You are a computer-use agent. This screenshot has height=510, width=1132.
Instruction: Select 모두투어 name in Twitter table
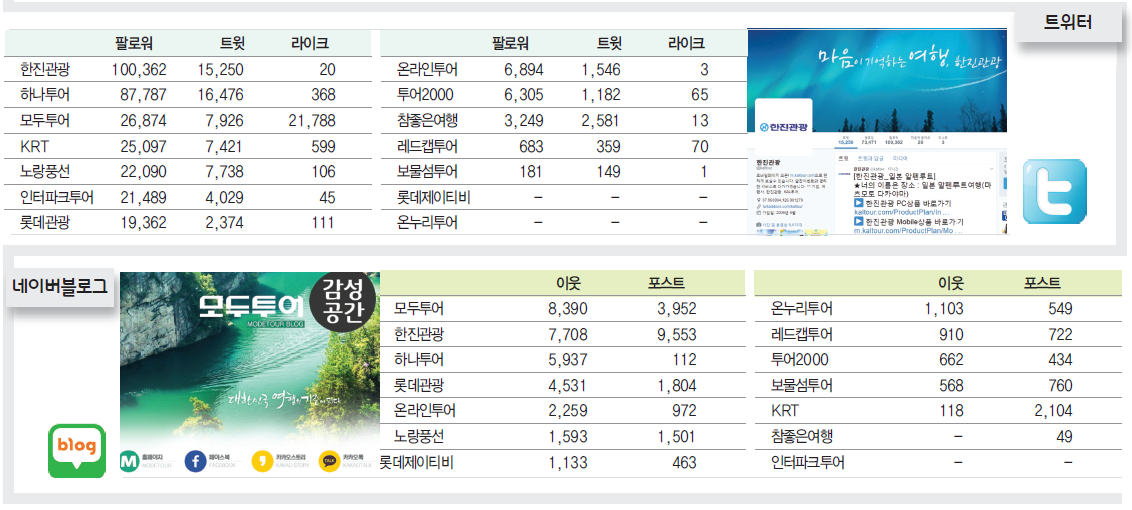click(45, 120)
